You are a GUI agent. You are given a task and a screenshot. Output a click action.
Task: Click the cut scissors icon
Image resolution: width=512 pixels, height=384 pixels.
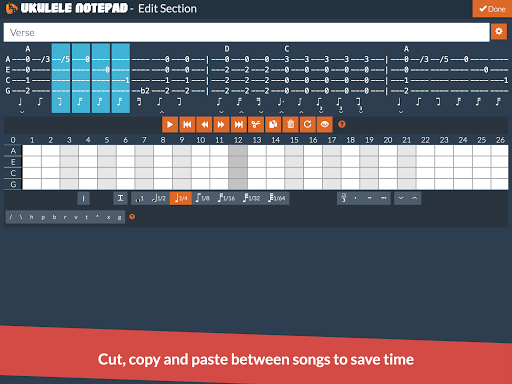tap(256, 125)
